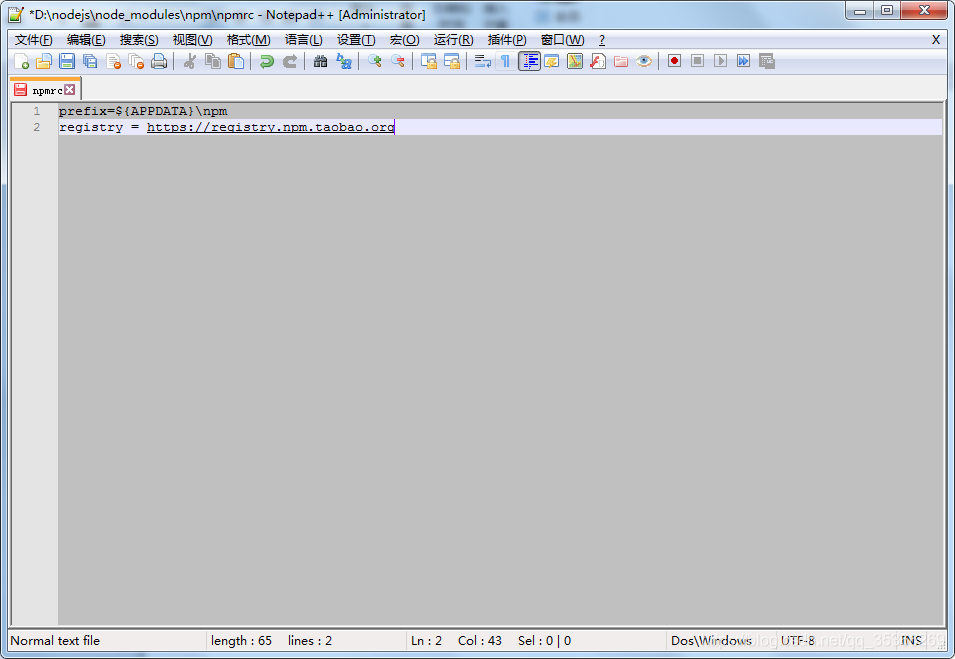955x659 pixels.
Task: Click the Ln : 2 status entry
Action: [x=426, y=641]
